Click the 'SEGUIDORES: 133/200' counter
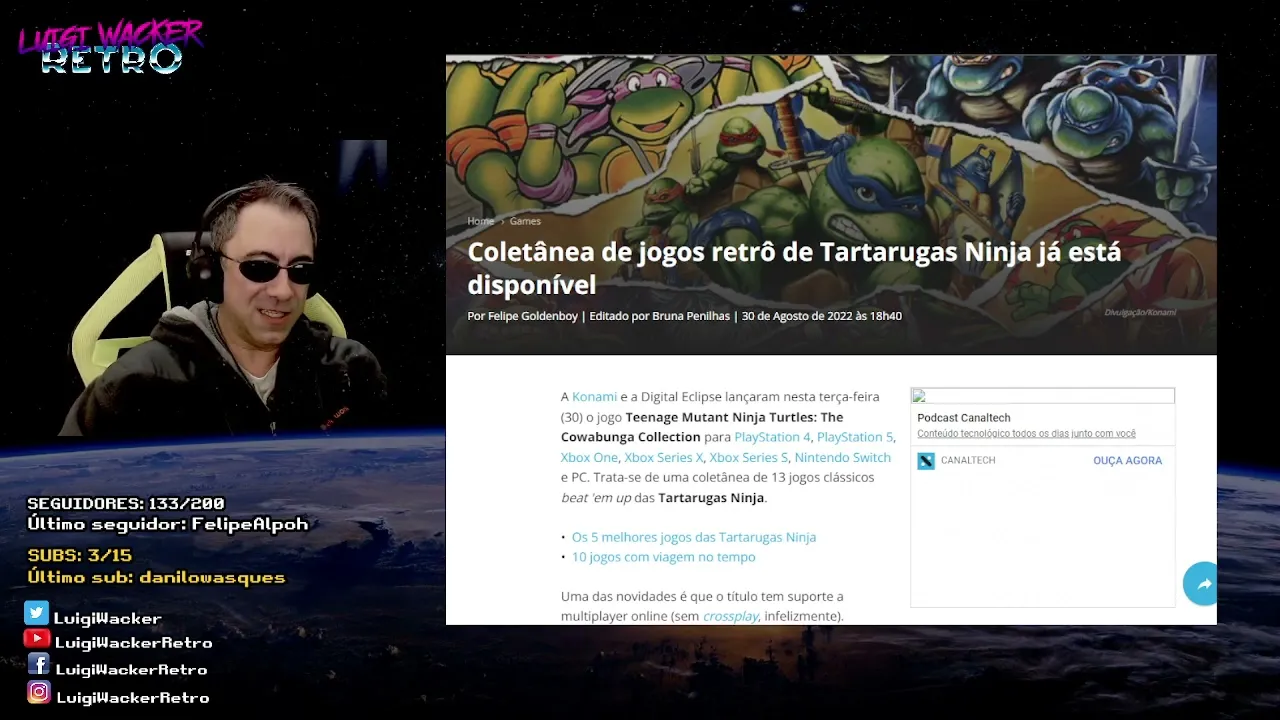The height and width of the screenshot is (720, 1280). click(x=126, y=503)
